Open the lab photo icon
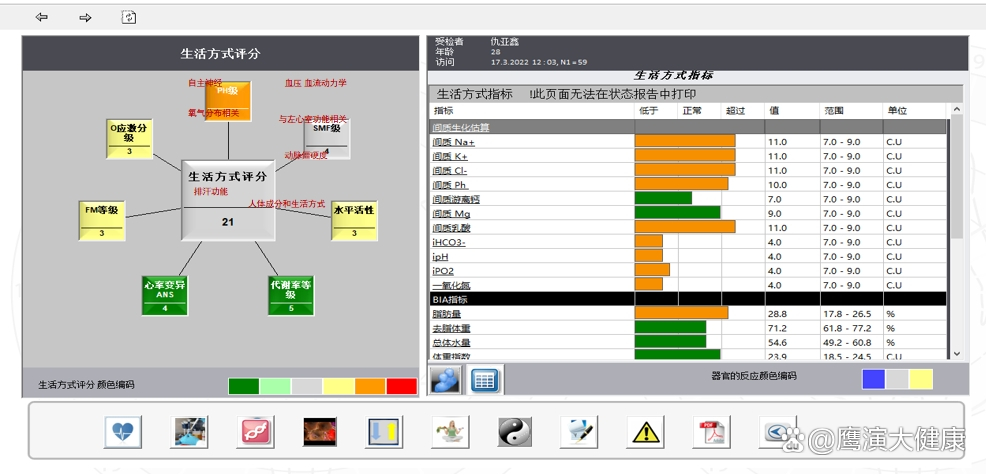The width and height of the screenshot is (986, 475). click(189, 432)
